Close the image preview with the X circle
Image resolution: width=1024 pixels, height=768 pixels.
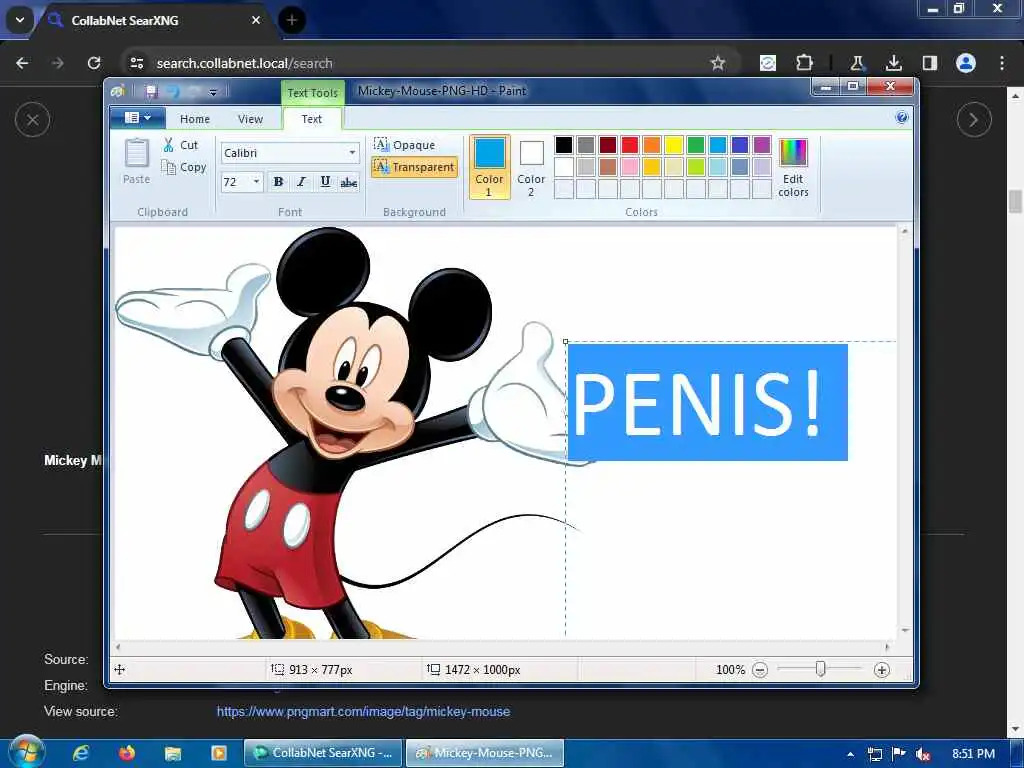[x=33, y=120]
